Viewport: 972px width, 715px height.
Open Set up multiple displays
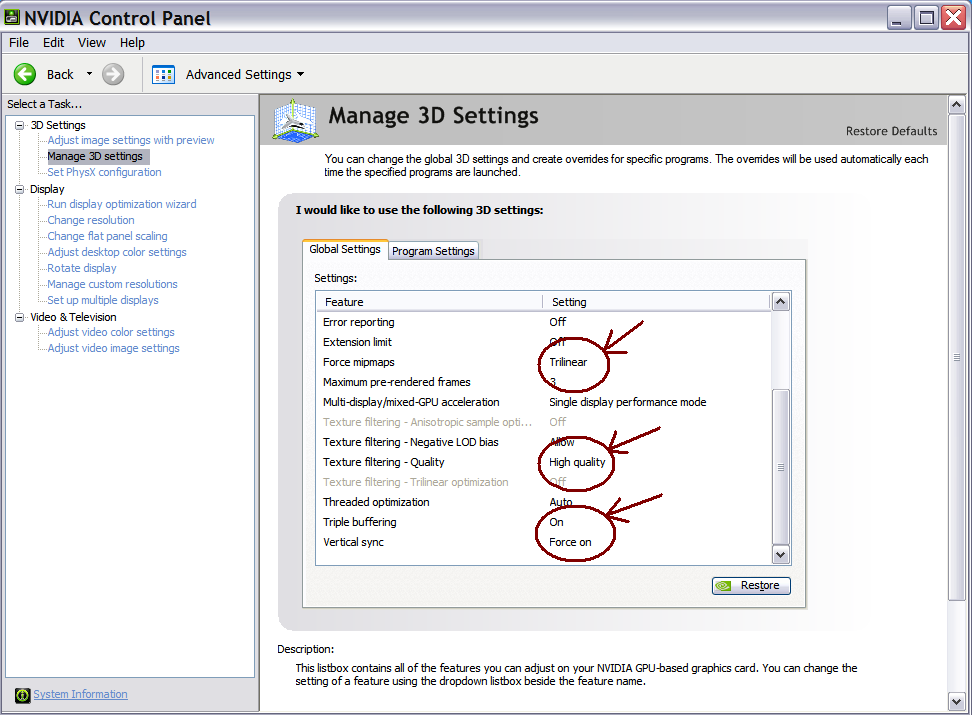[103, 300]
